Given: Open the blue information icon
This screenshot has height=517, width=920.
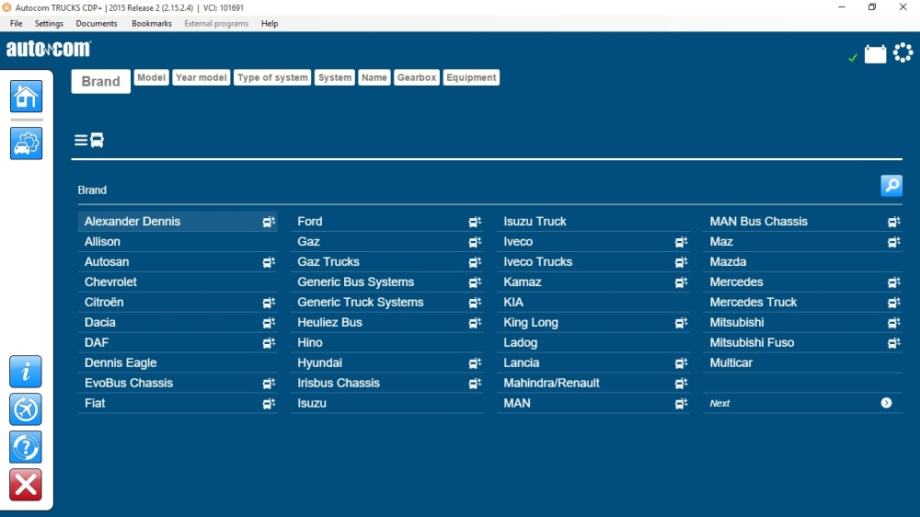Looking at the screenshot, I should click(26, 371).
